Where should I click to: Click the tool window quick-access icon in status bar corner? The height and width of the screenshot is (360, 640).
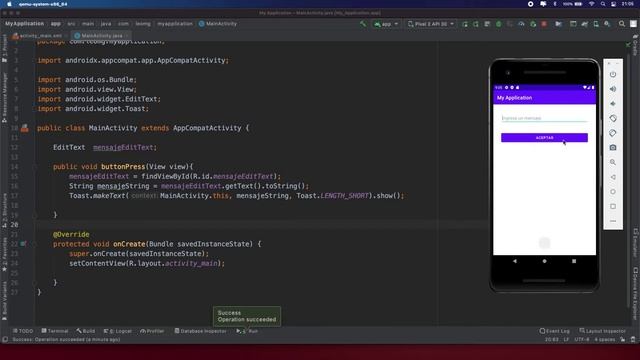point(5,340)
